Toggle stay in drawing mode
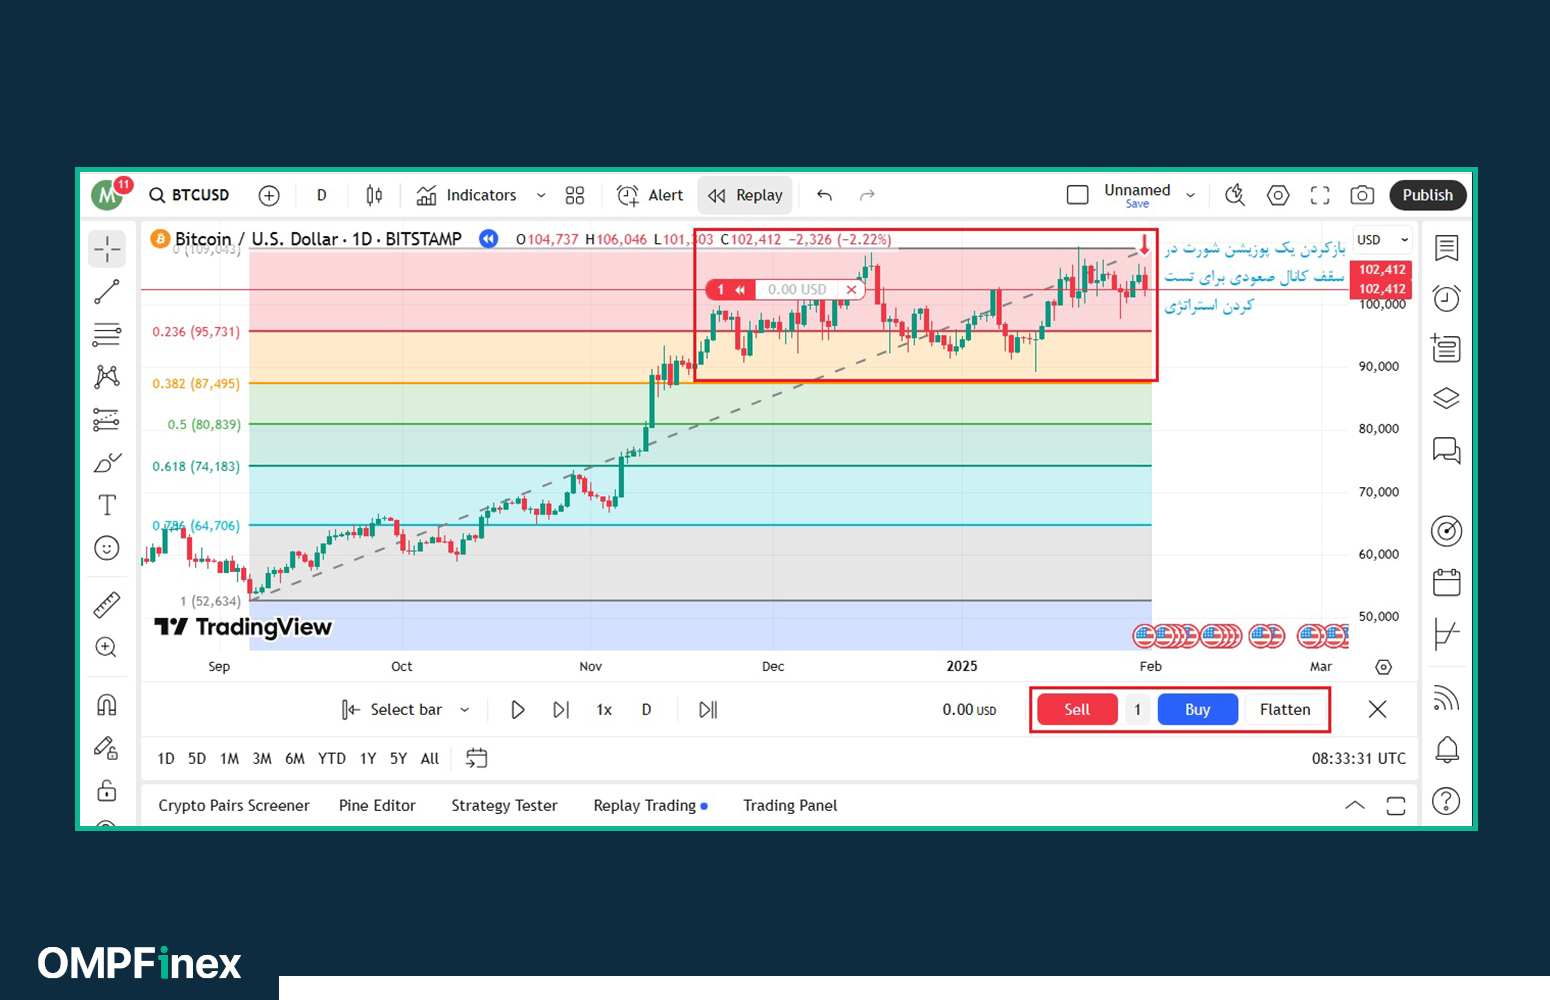1550x1000 pixels. (x=107, y=748)
